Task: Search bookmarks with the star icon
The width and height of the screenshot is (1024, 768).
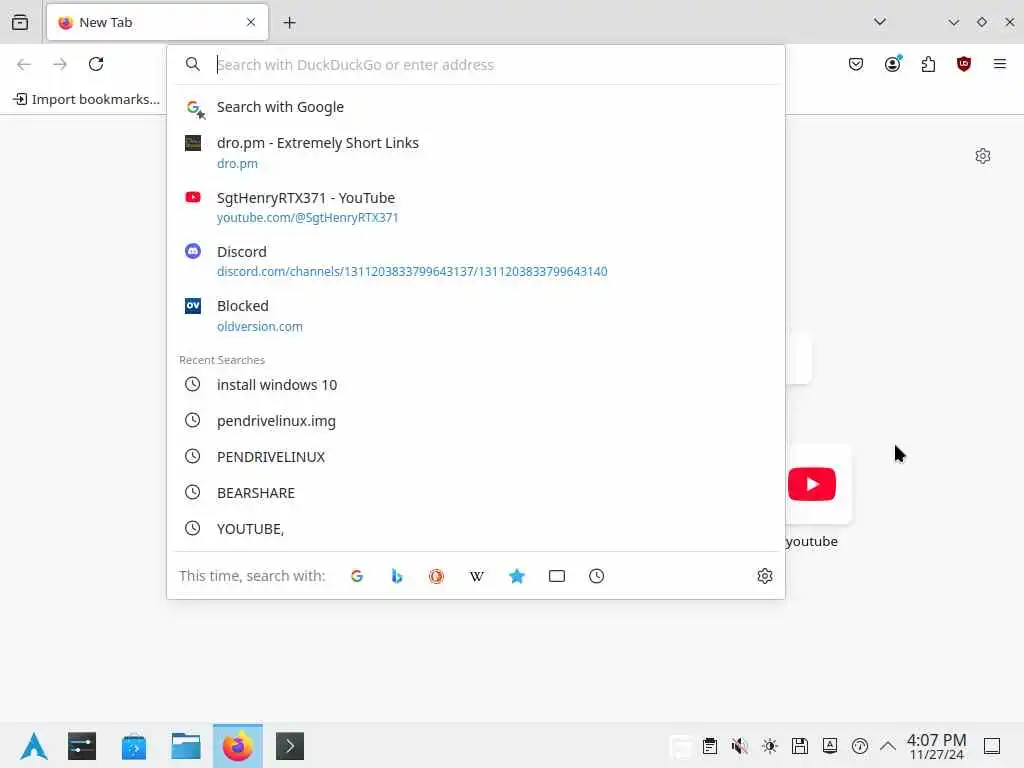Action: tap(517, 576)
